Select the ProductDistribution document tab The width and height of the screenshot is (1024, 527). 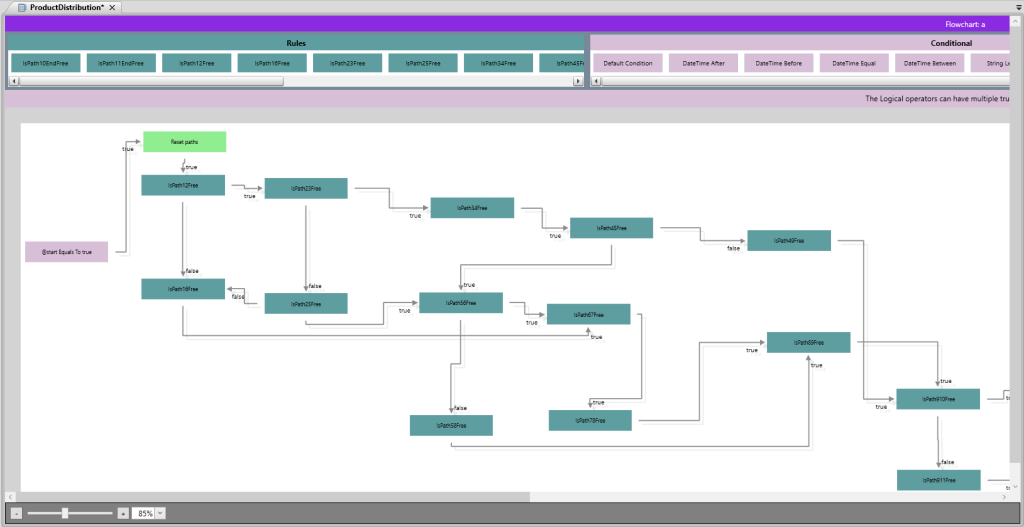pyautogui.click(x=66, y=7)
